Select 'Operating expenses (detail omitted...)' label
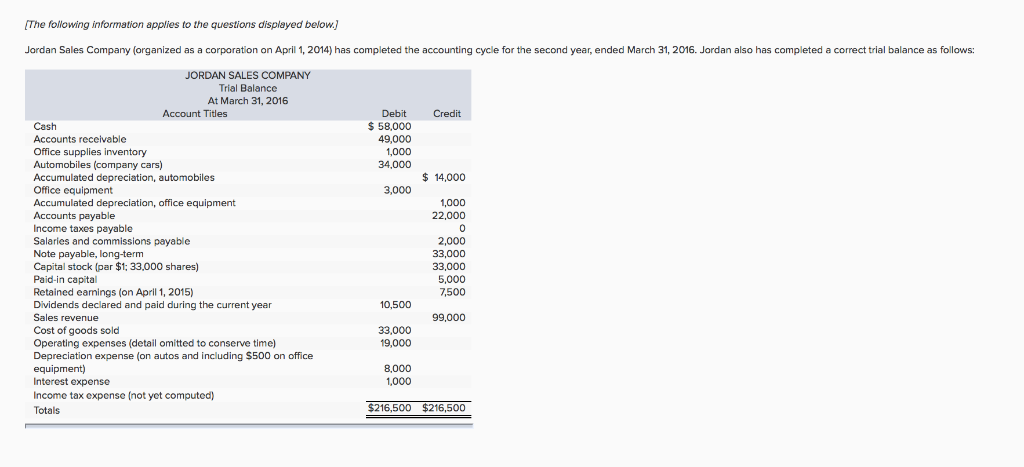This screenshot has height=467, width=1024. click(x=155, y=343)
